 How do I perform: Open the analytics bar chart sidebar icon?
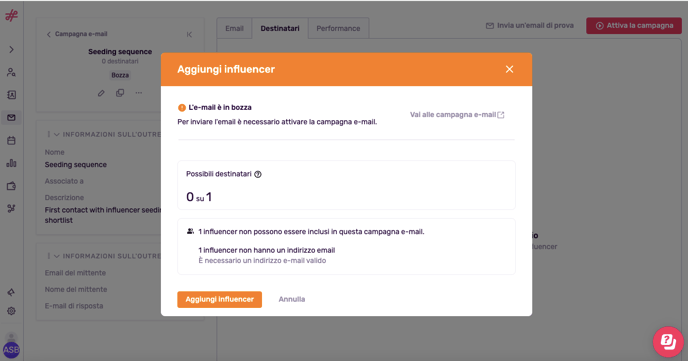tap(11, 163)
